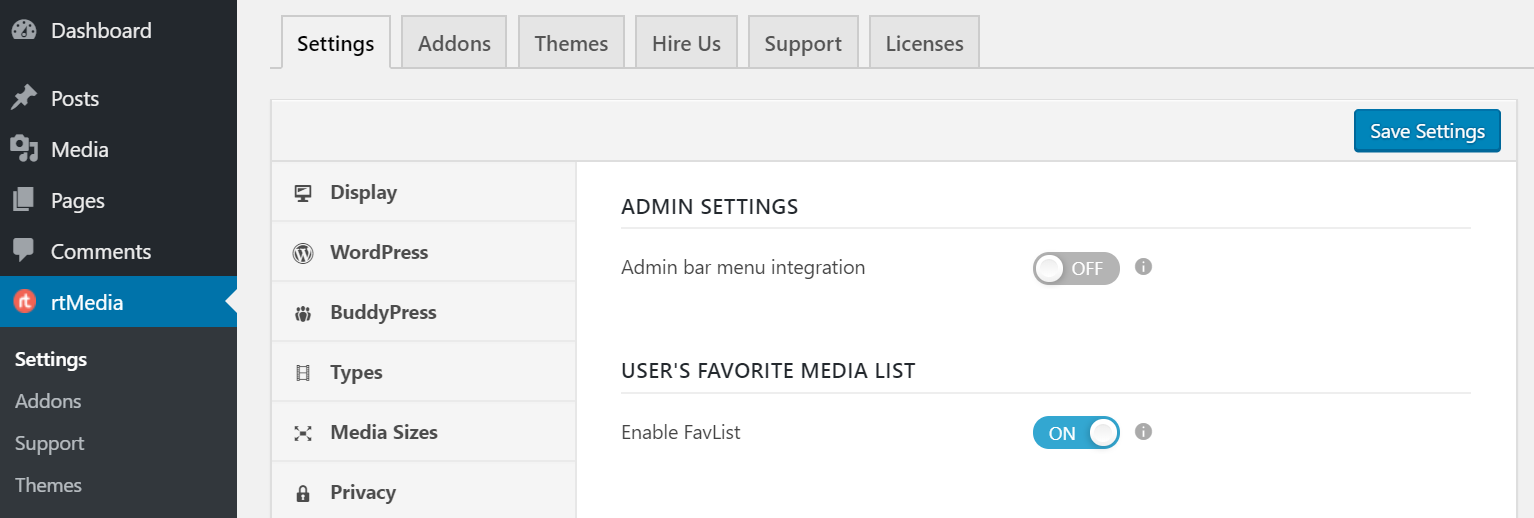Select the Media Sizes settings section
The width and height of the screenshot is (1534, 518).
(x=424, y=432)
